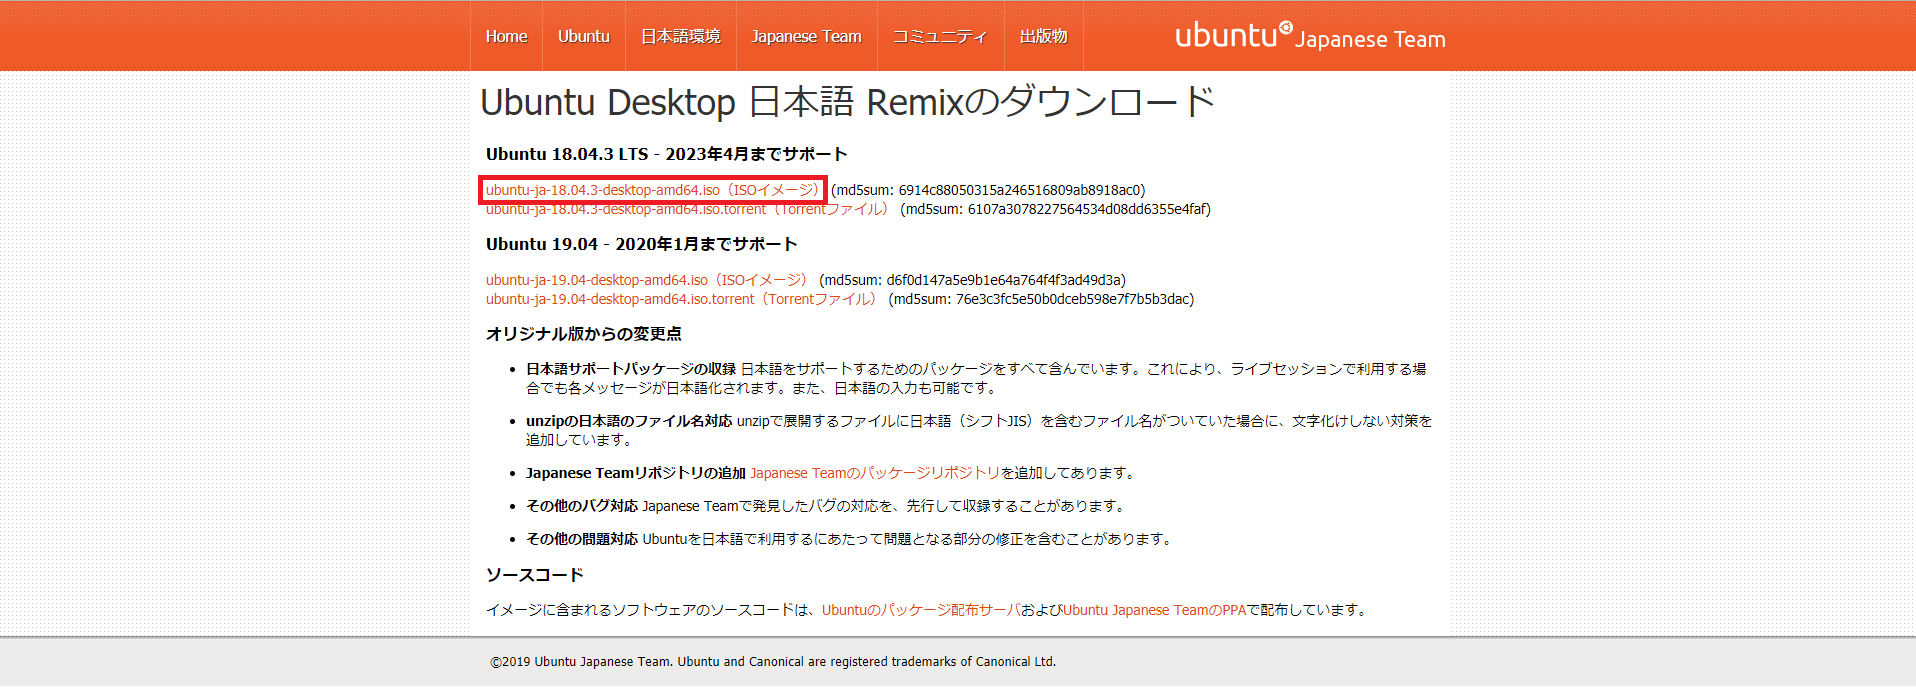Click the 日本語サポートパッケージの収録 bullet text
The image size is (1916, 688).
click(x=631, y=369)
